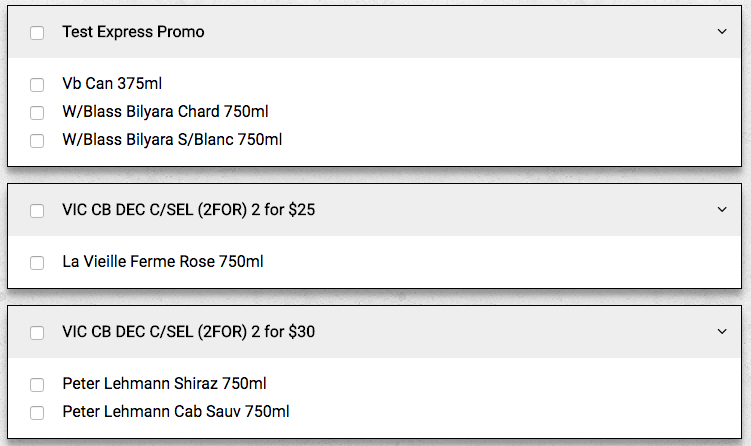
Task: Collapse the Test Express Promo chevron
Action: [722, 32]
